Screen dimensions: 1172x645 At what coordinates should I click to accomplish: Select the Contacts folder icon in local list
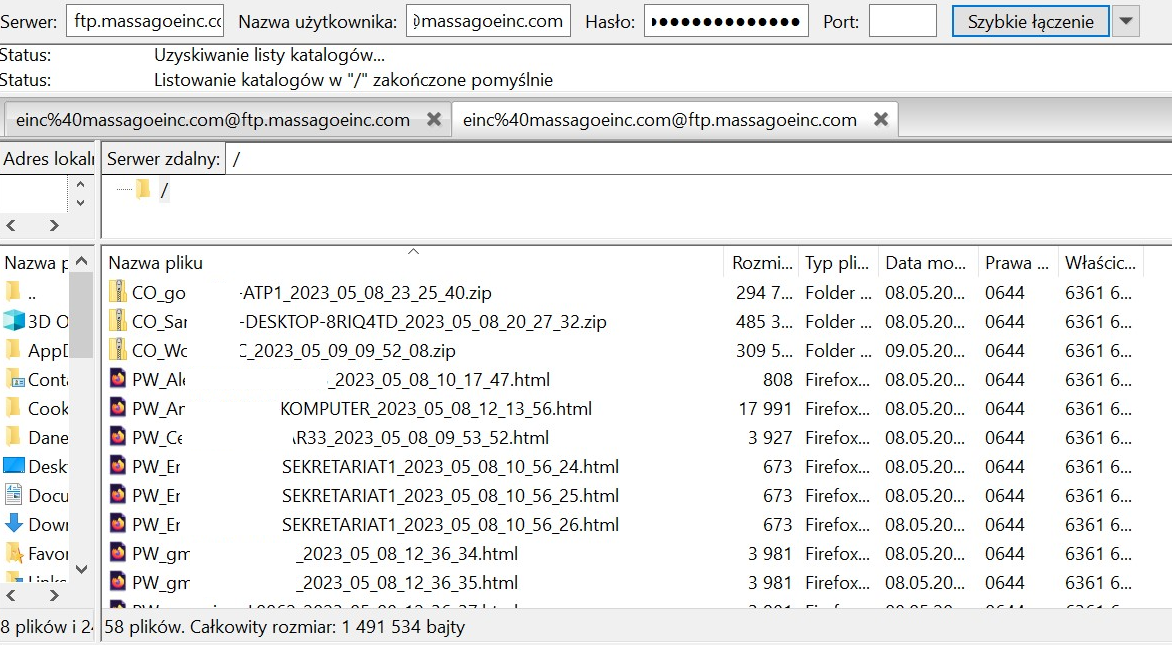coord(14,380)
